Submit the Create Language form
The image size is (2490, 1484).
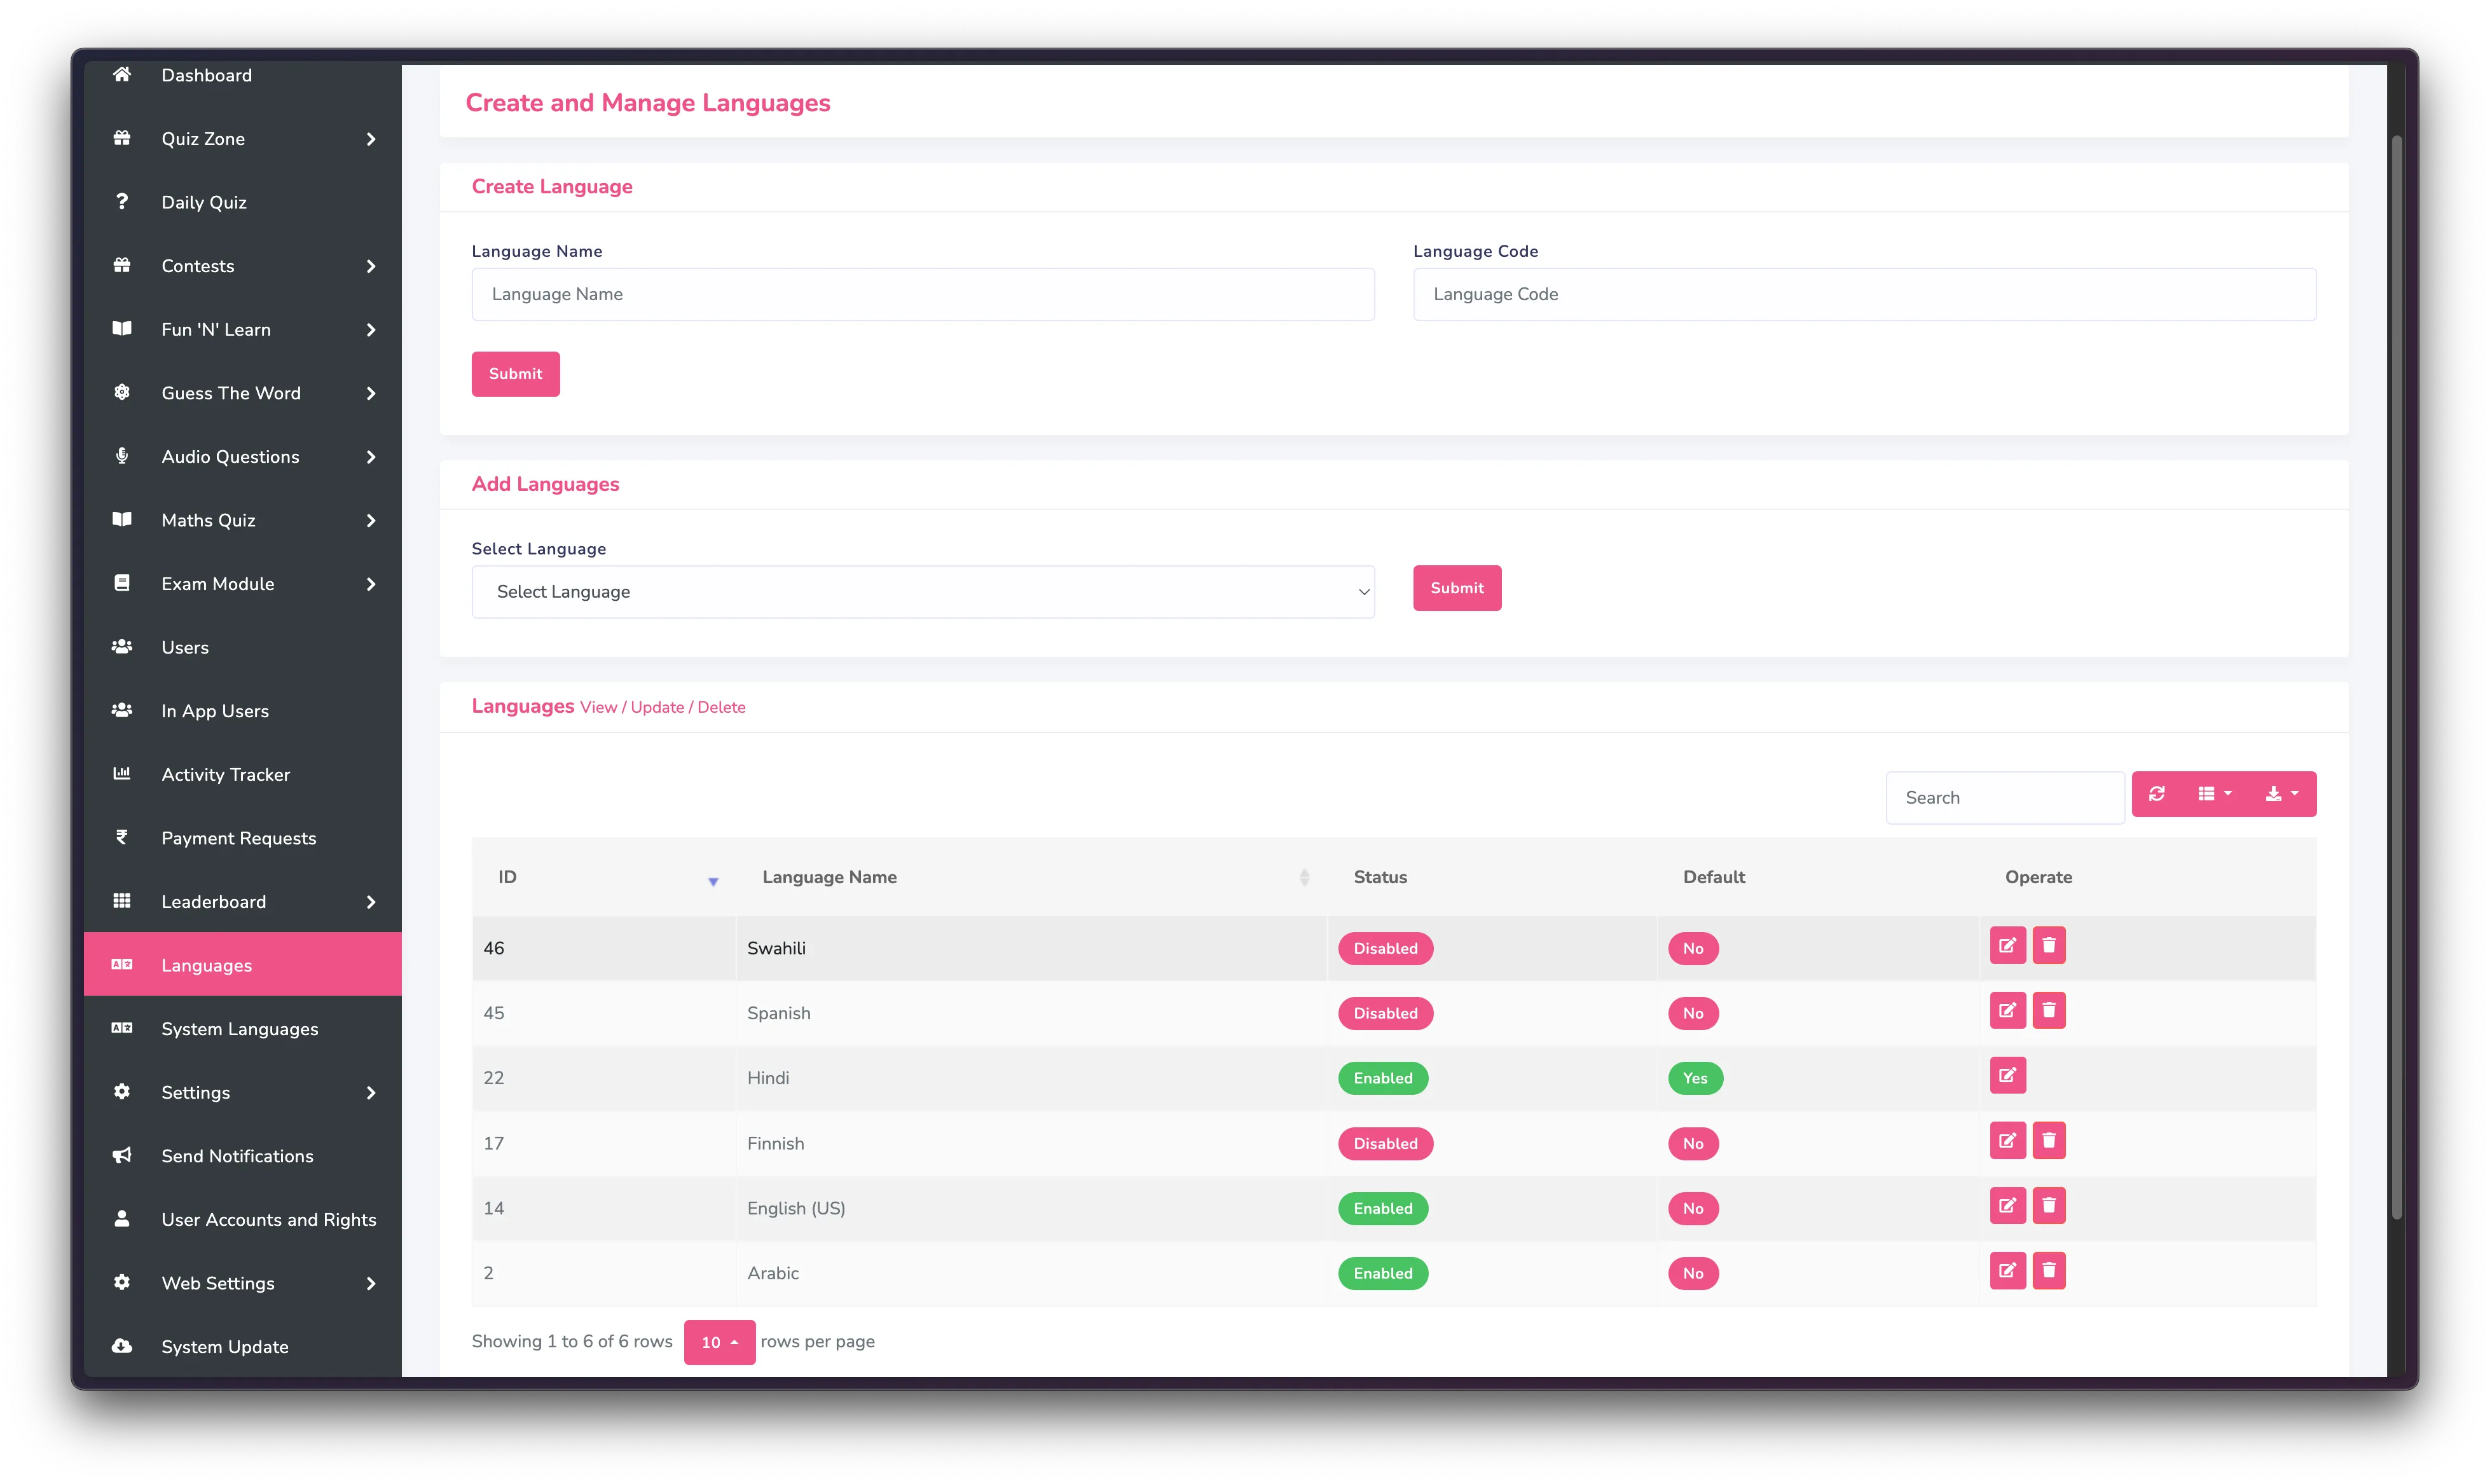[x=515, y=373]
